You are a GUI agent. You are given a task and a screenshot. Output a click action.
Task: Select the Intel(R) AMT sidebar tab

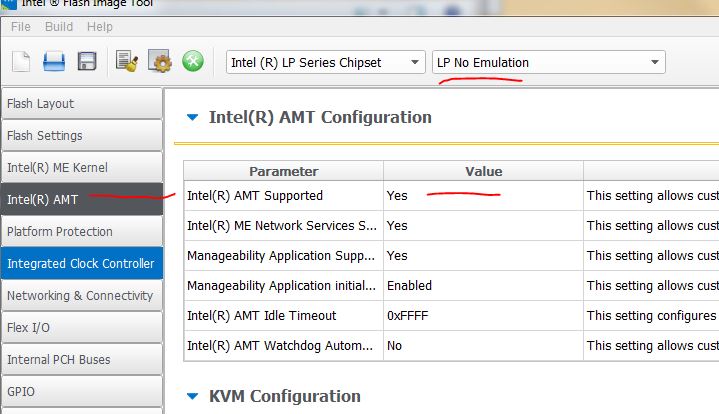click(x=82, y=199)
